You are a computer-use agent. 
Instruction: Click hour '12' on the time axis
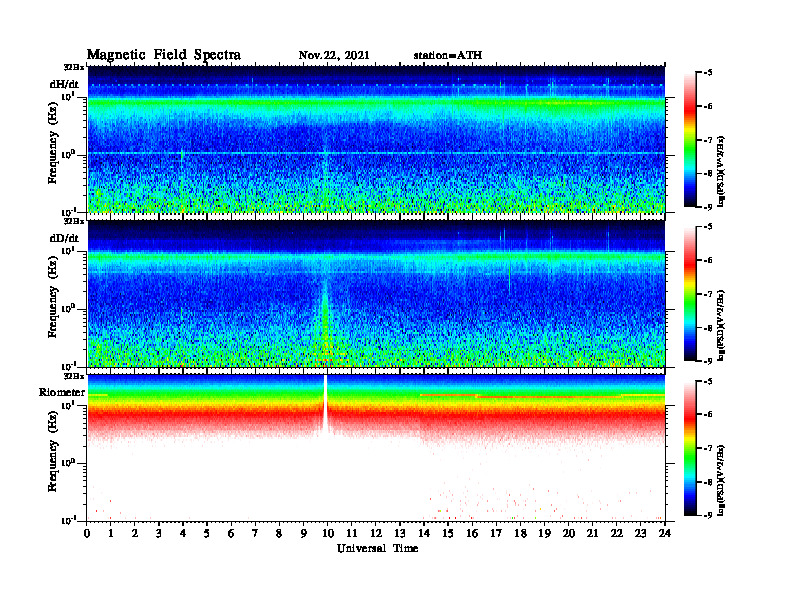(376, 533)
